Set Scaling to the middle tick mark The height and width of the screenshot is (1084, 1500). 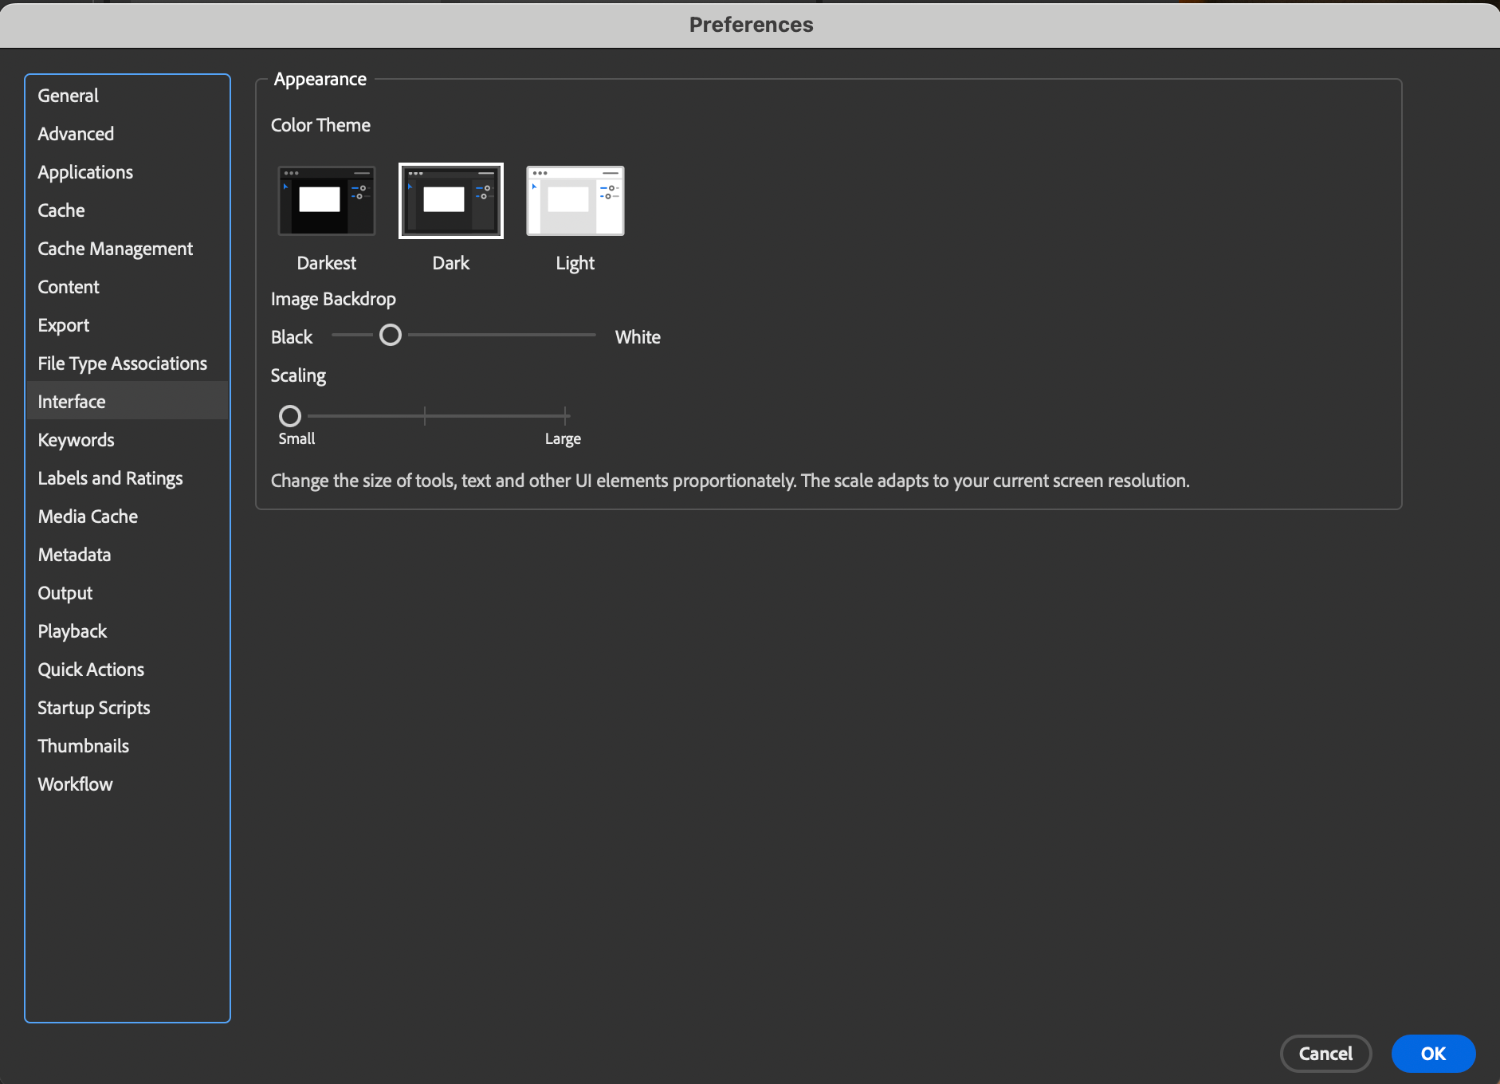click(425, 416)
